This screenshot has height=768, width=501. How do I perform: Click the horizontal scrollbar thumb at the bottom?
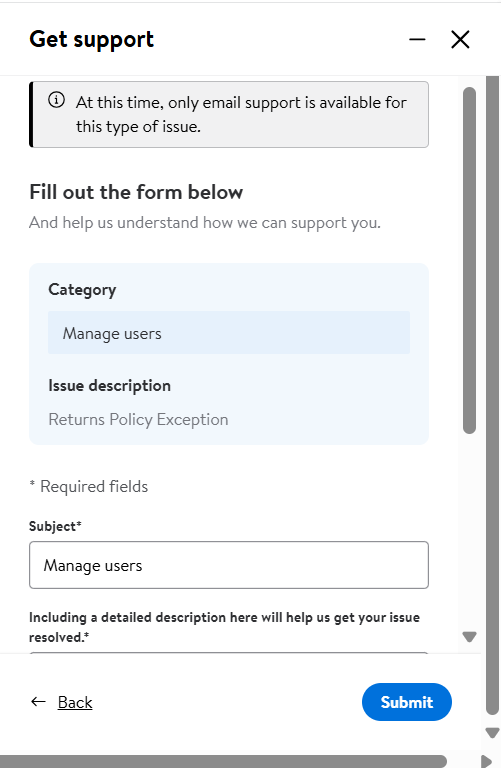[223, 761]
